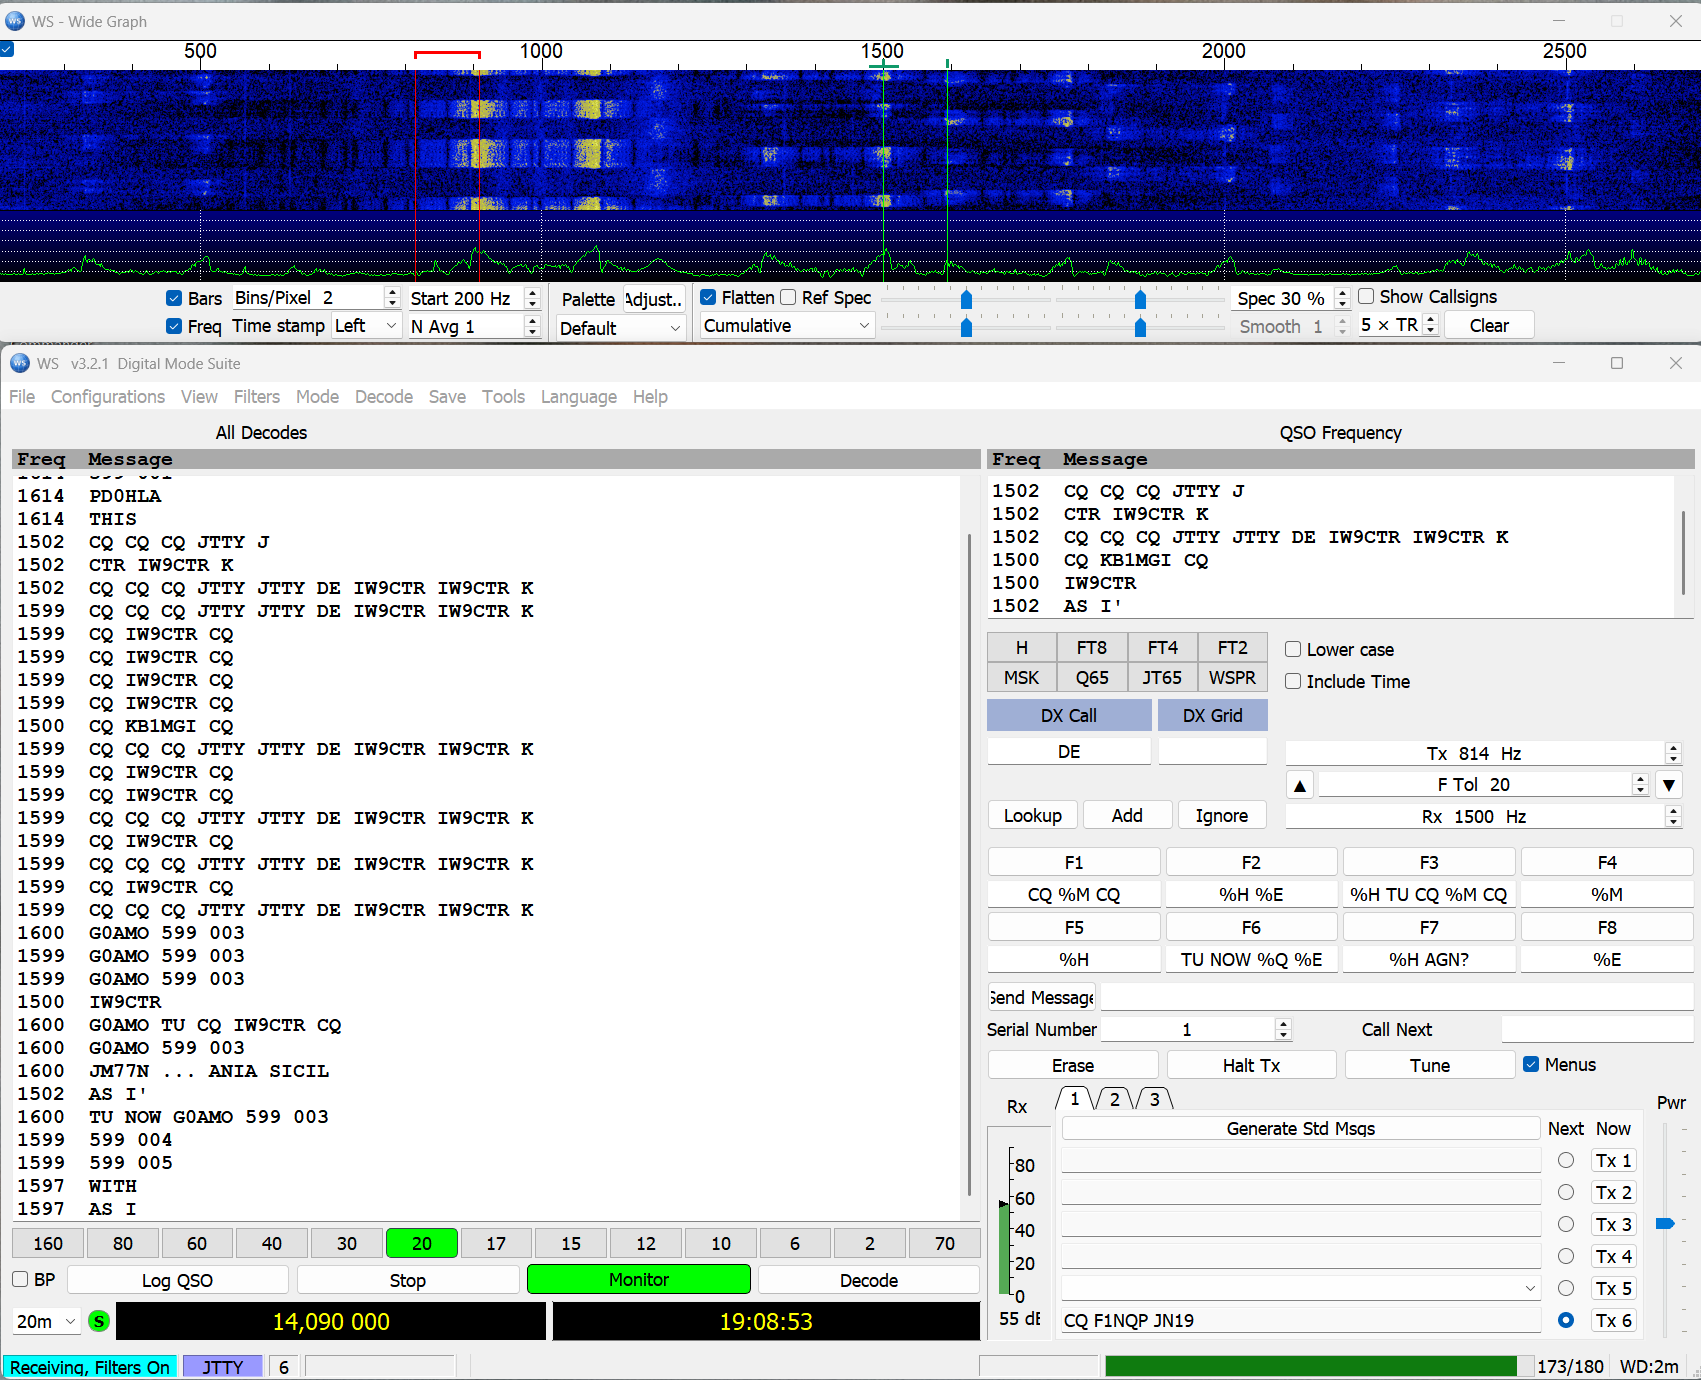Click the Tune button

[1430, 1065]
